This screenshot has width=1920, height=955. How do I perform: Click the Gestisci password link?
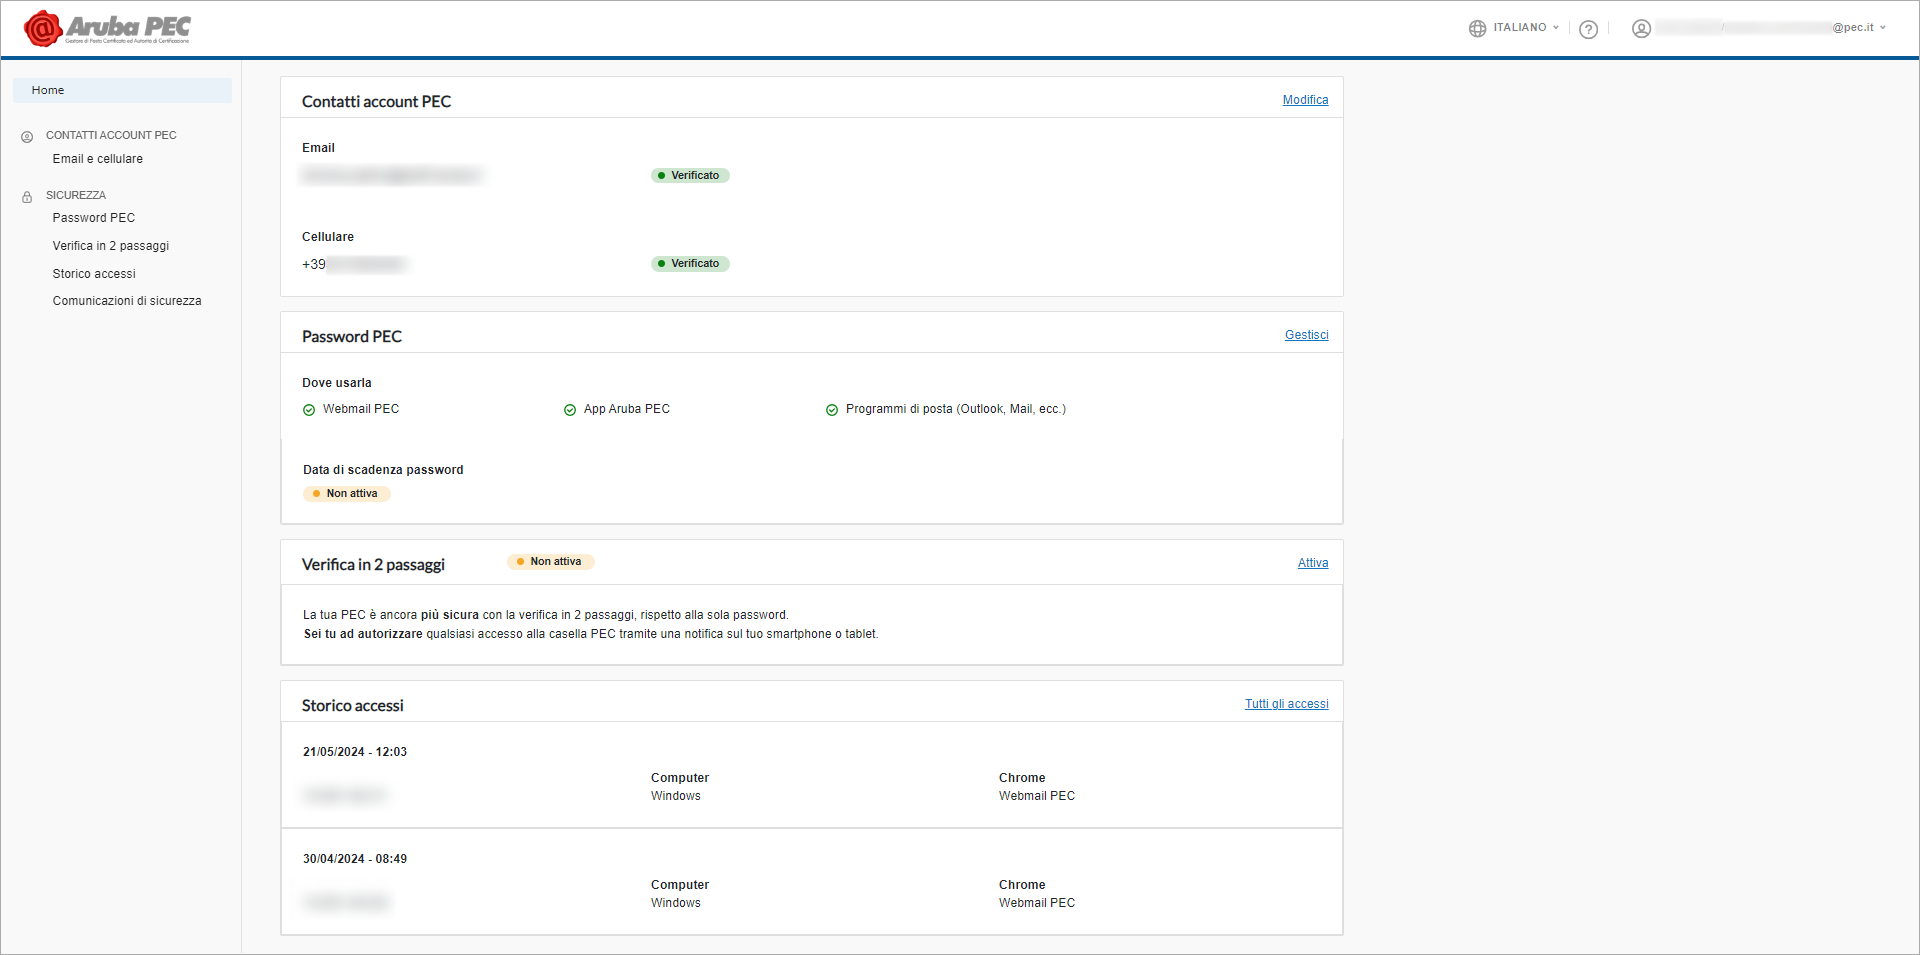point(1307,335)
